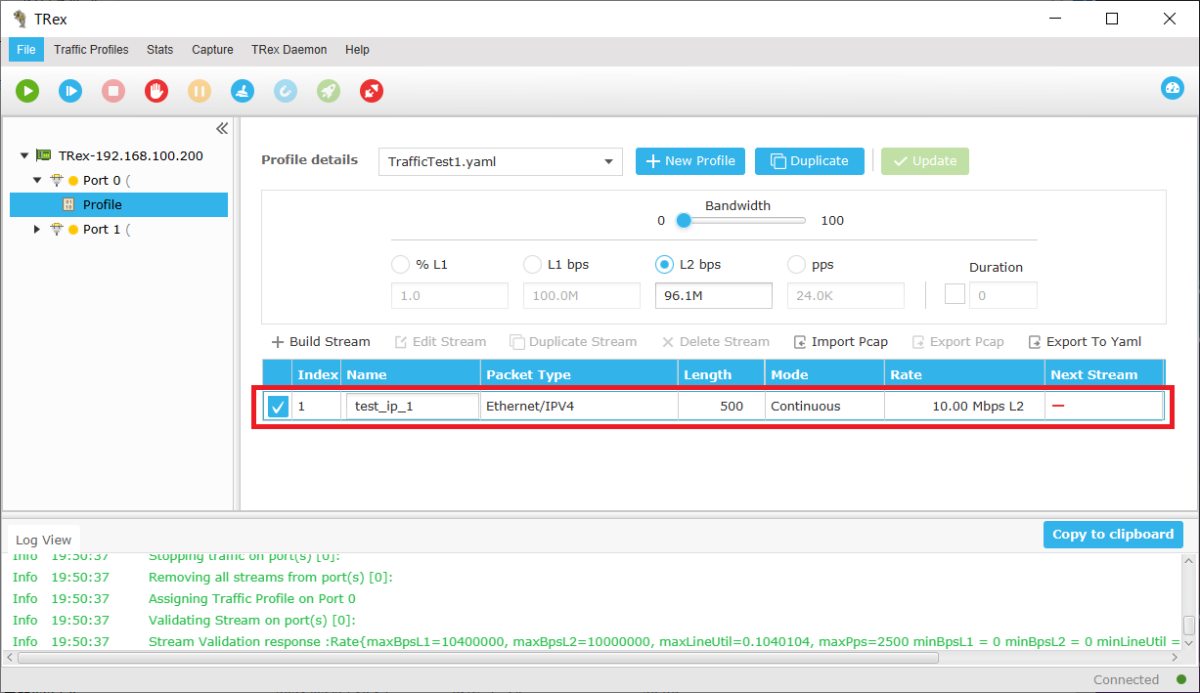Viewport: 1200px width, 693px height.
Task: Click the Update button
Action: 924,161
